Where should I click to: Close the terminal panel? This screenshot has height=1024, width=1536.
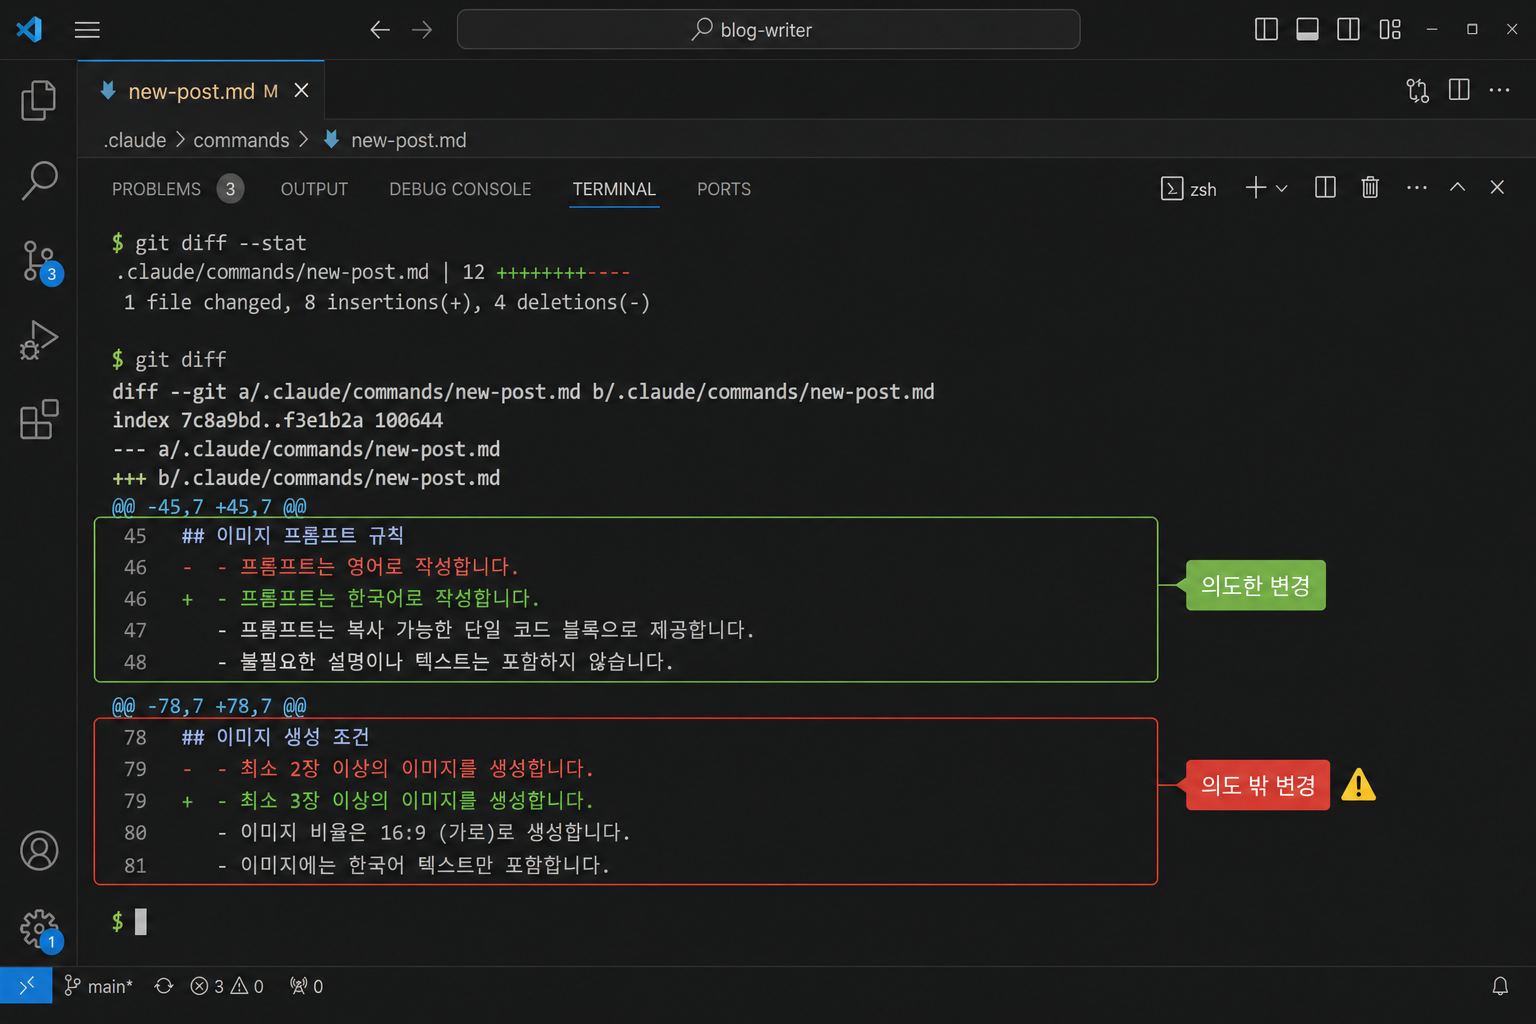point(1497,187)
